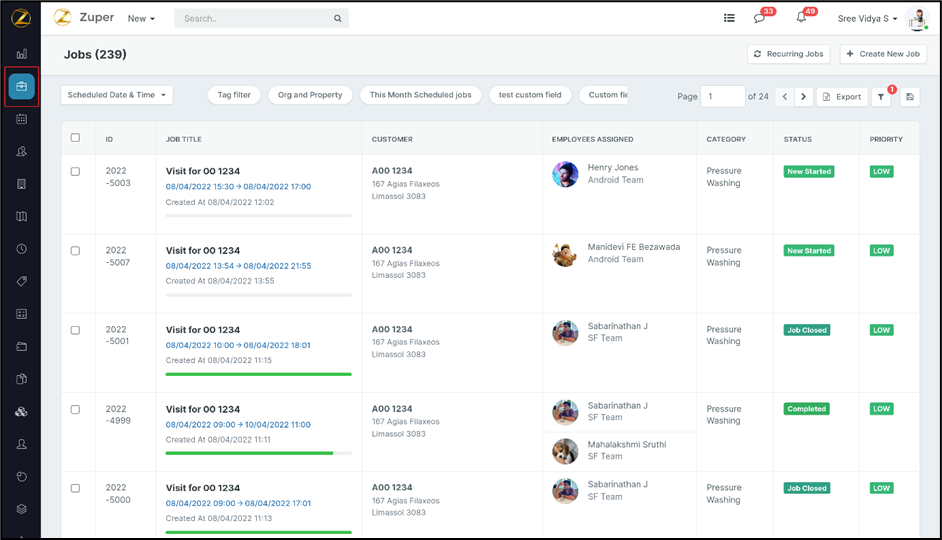Open the chat messages icon with 33 badge
942x540 pixels.
coord(759,18)
